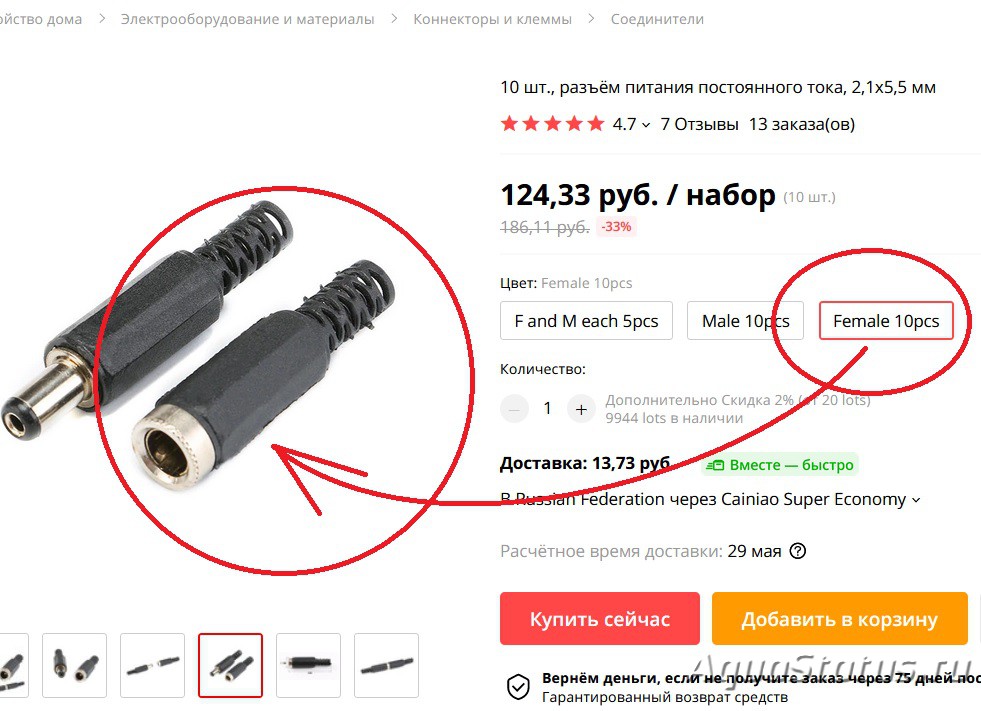Select the F and M each 5pcs option
This screenshot has height=711, width=981.
coord(586,321)
